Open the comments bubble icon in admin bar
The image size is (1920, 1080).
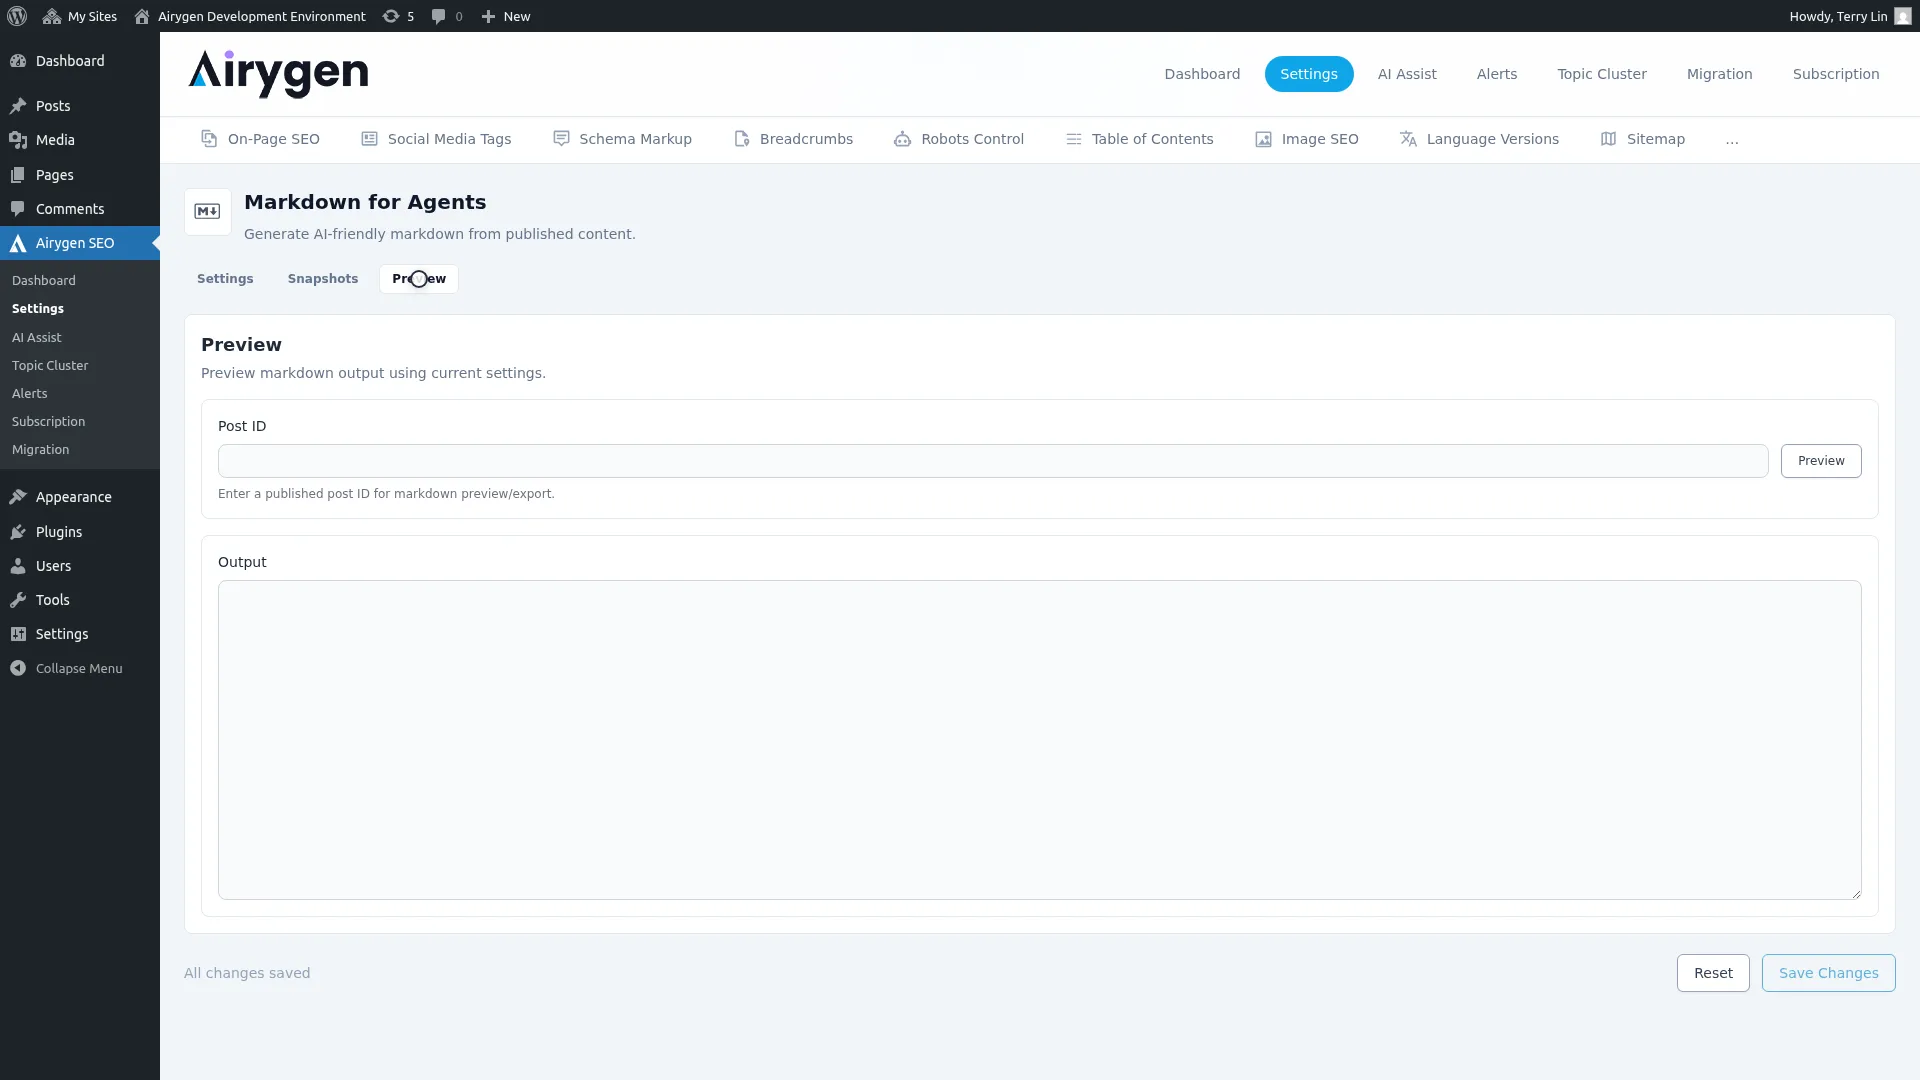(438, 16)
